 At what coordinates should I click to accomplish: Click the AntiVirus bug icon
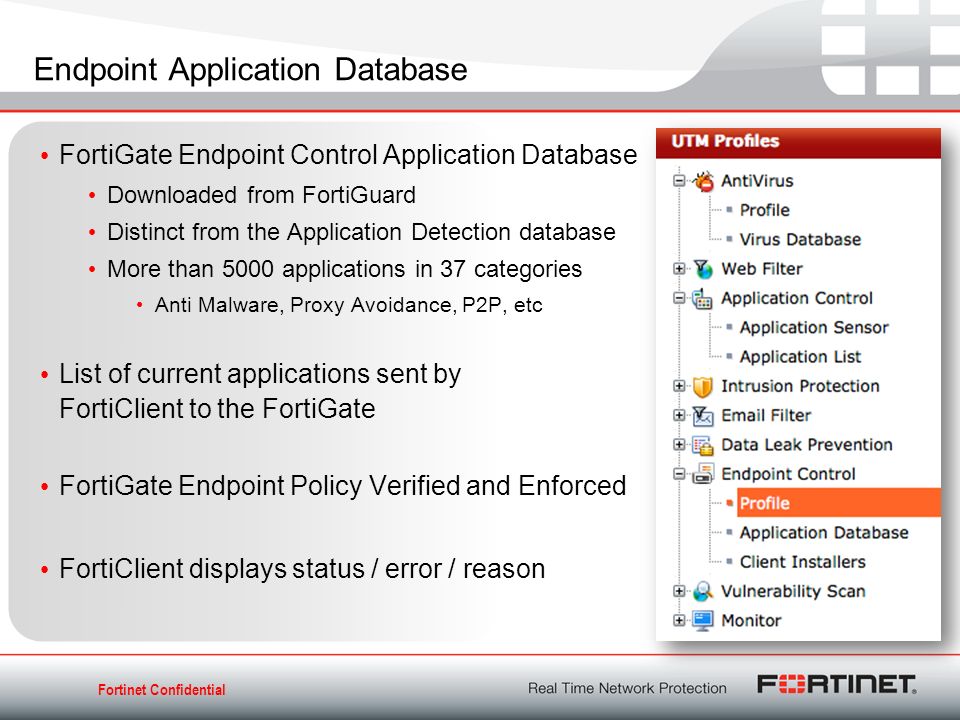click(703, 181)
